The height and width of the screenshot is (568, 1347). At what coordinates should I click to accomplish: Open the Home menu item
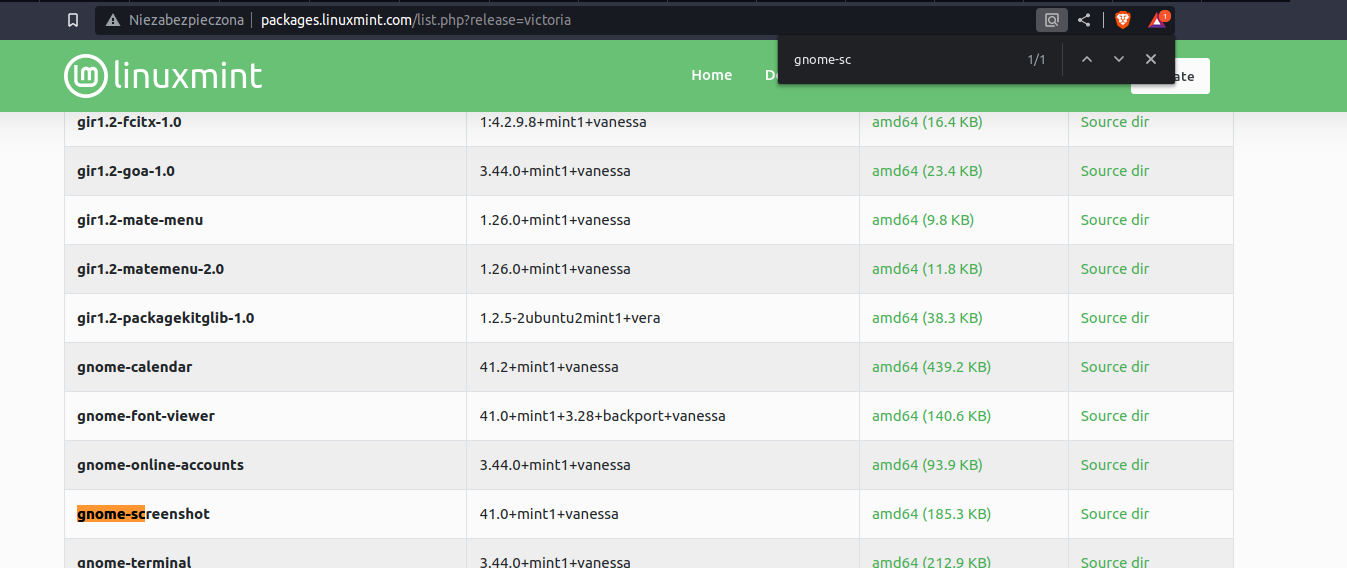click(711, 75)
